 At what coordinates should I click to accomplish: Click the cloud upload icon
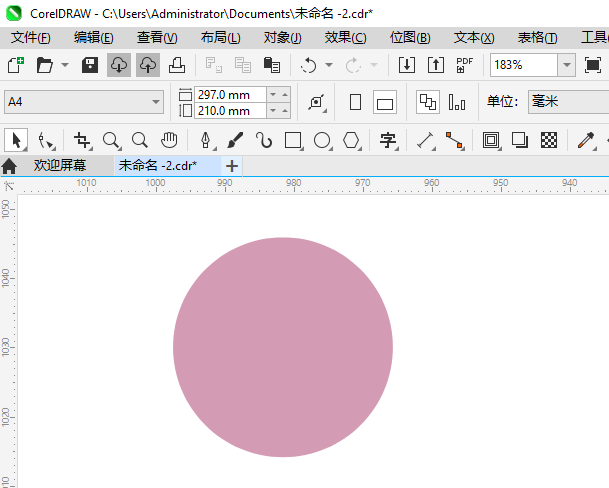[148, 65]
